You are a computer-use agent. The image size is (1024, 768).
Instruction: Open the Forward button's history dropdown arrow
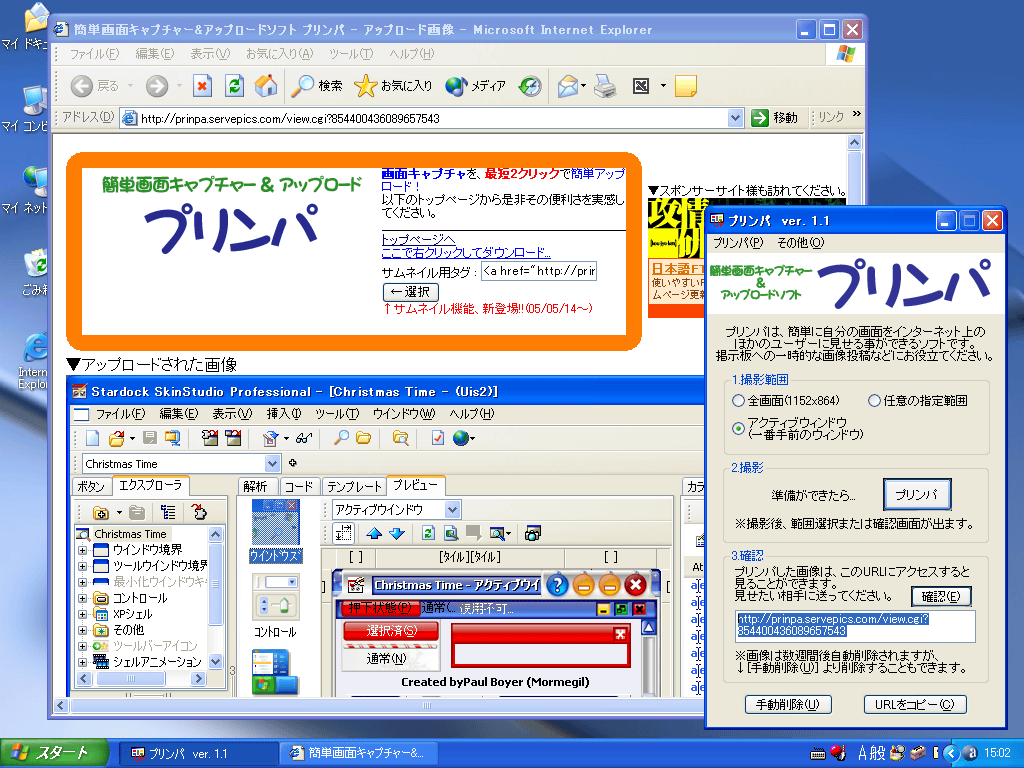178,86
